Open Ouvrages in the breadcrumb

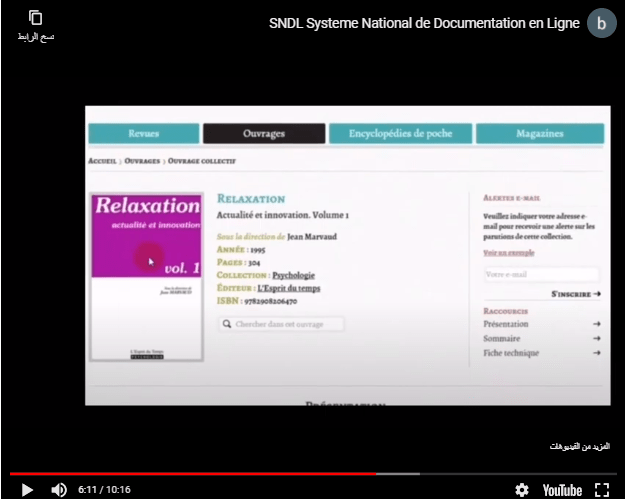point(142,161)
